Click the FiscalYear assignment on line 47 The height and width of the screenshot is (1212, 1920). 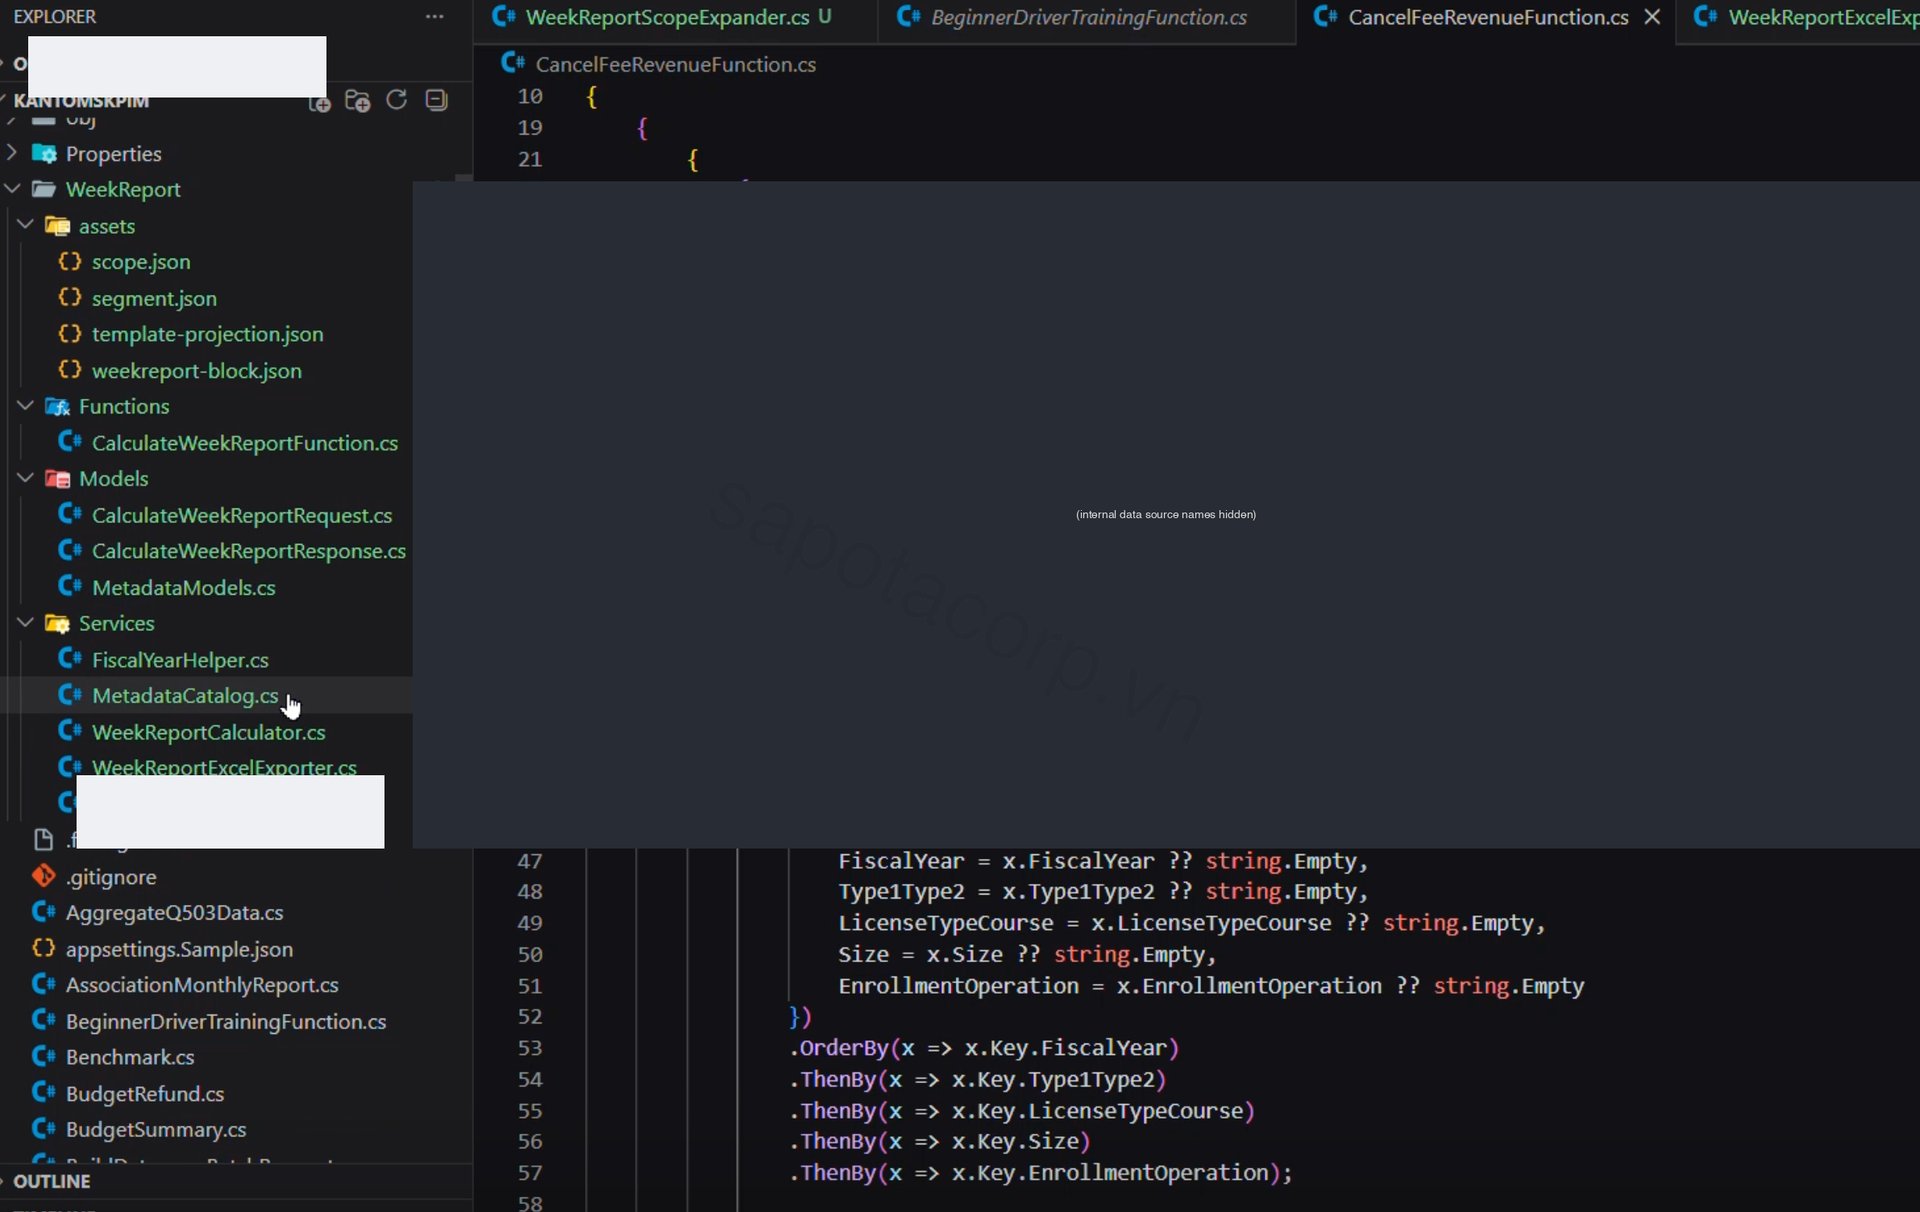click(1102, 861)
